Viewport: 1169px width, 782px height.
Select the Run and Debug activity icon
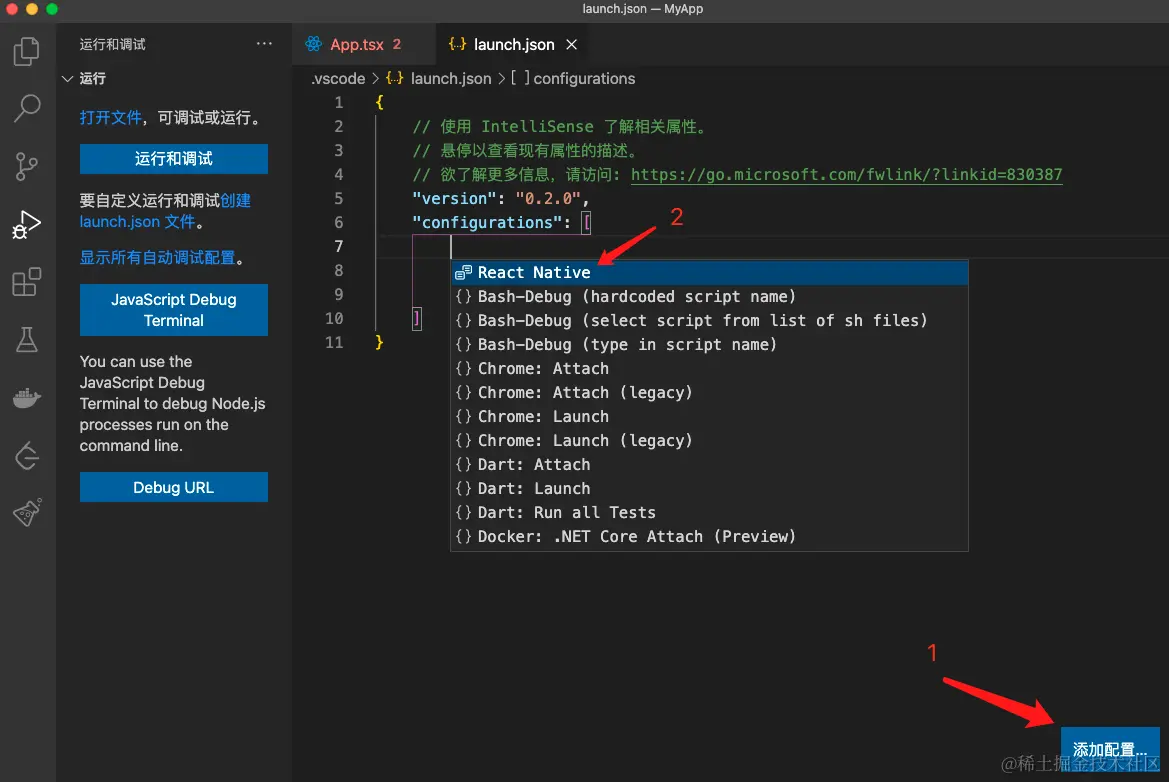(x=27, y=224)
